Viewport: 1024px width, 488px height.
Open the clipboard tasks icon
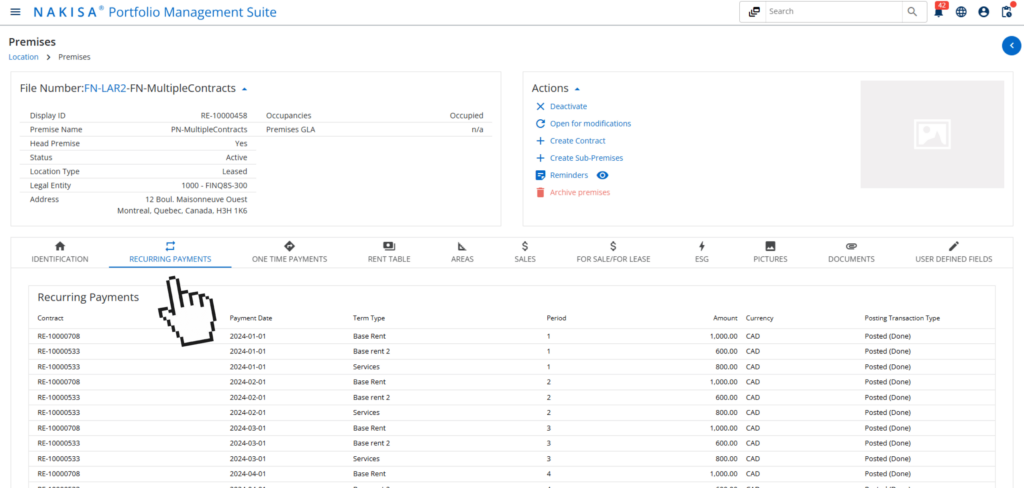pyautogui.click(x=1006, y=12)
